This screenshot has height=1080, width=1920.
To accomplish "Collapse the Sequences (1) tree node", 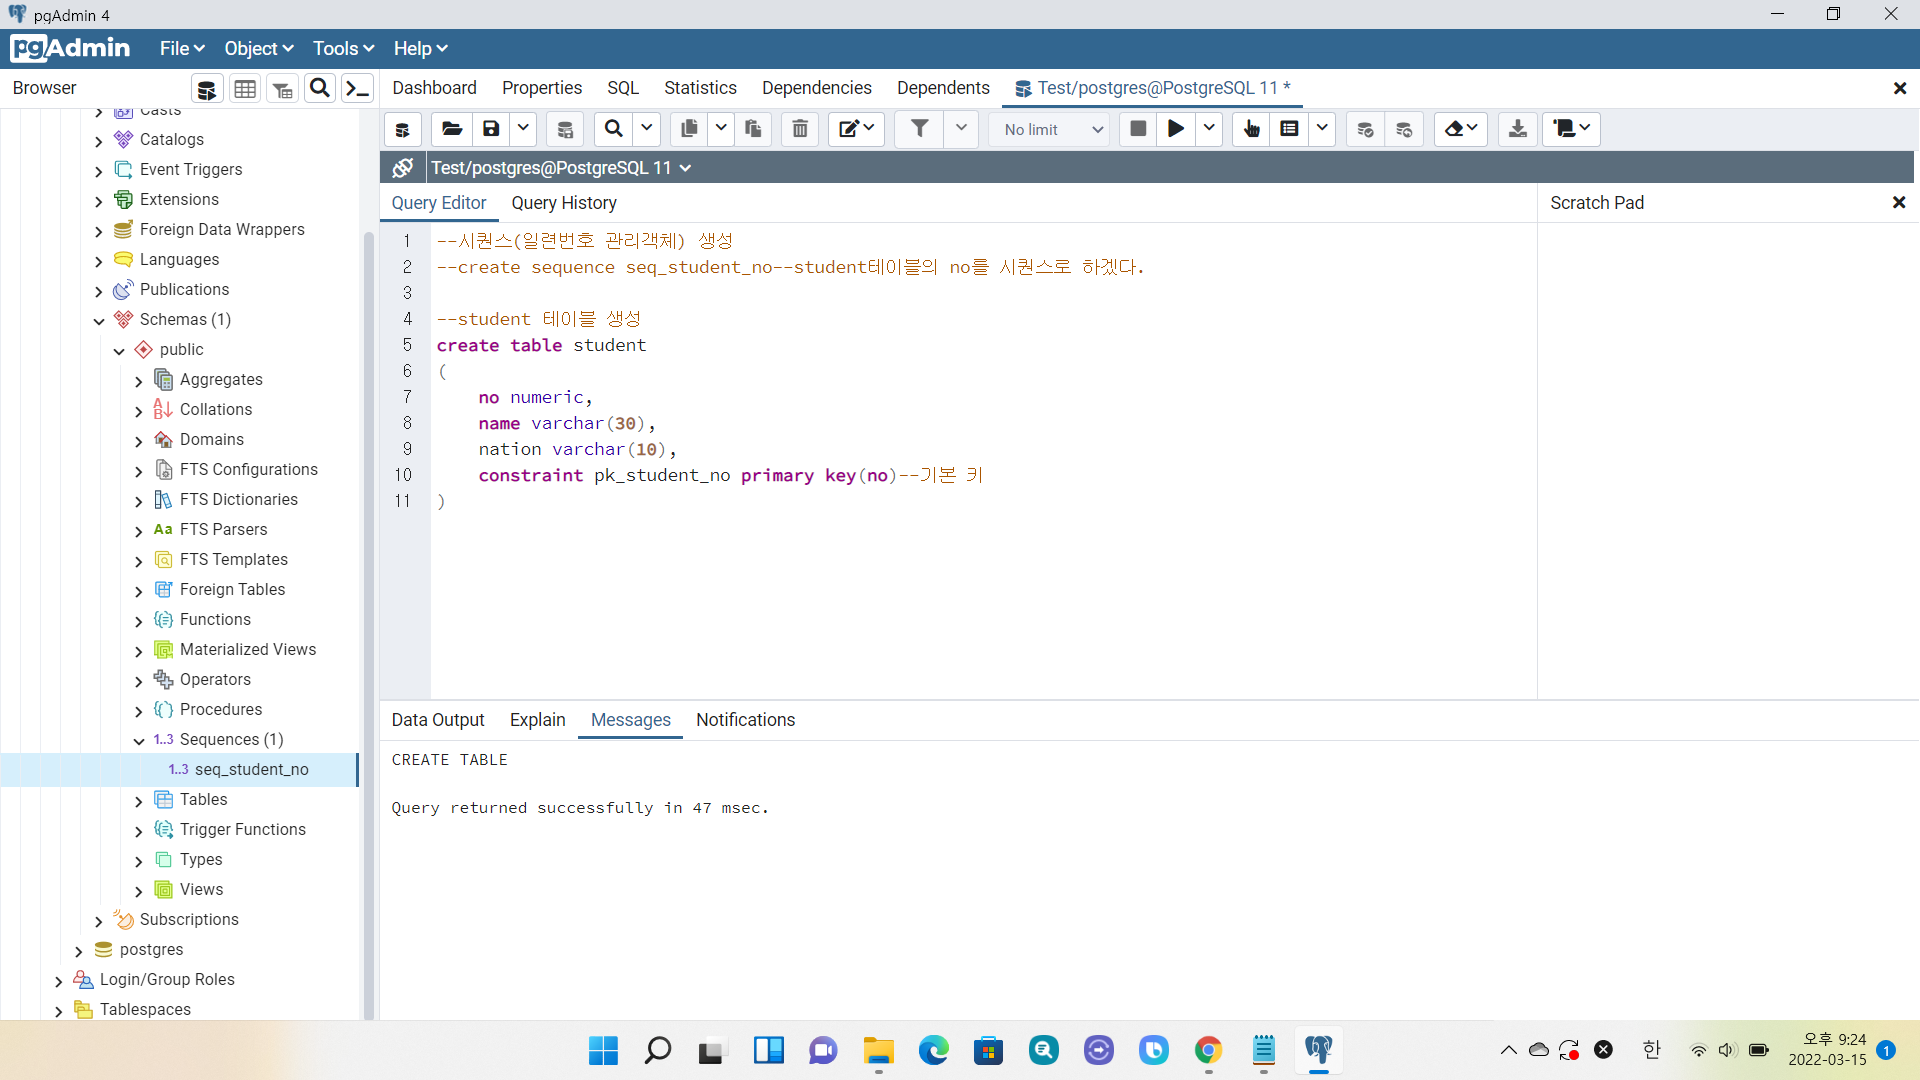I will point(139,741).
